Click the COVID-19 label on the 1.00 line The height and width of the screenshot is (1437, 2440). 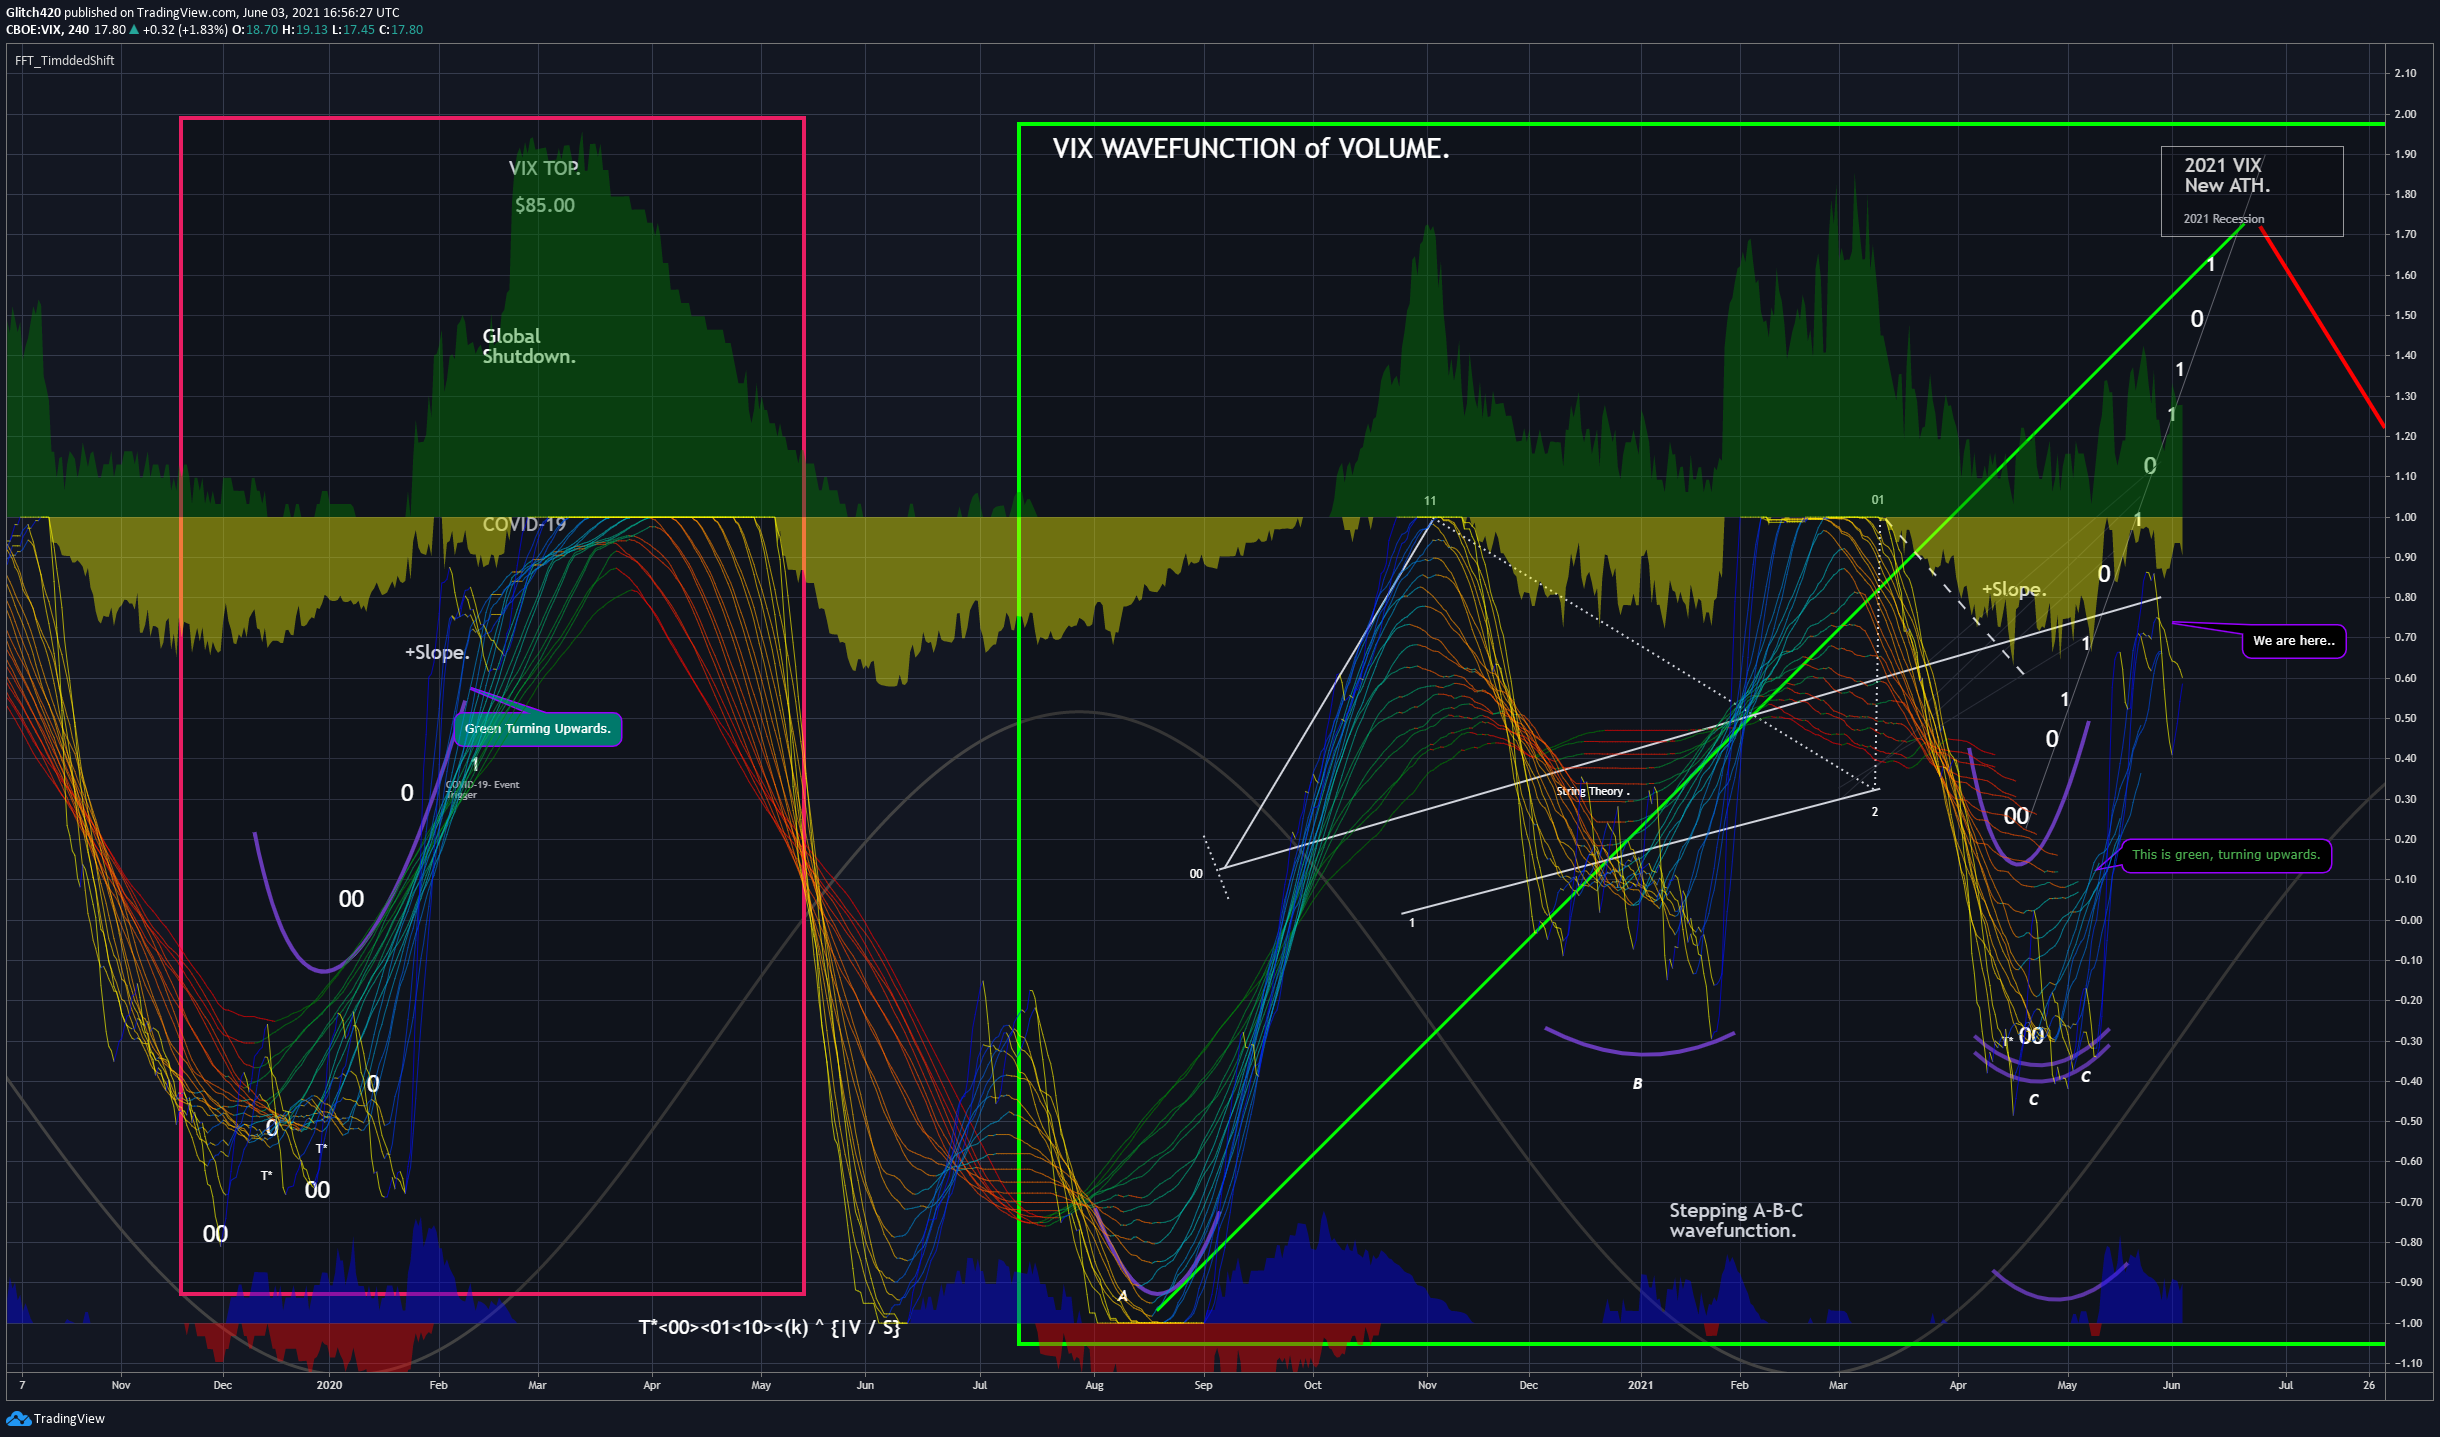(x=524, y=524)
